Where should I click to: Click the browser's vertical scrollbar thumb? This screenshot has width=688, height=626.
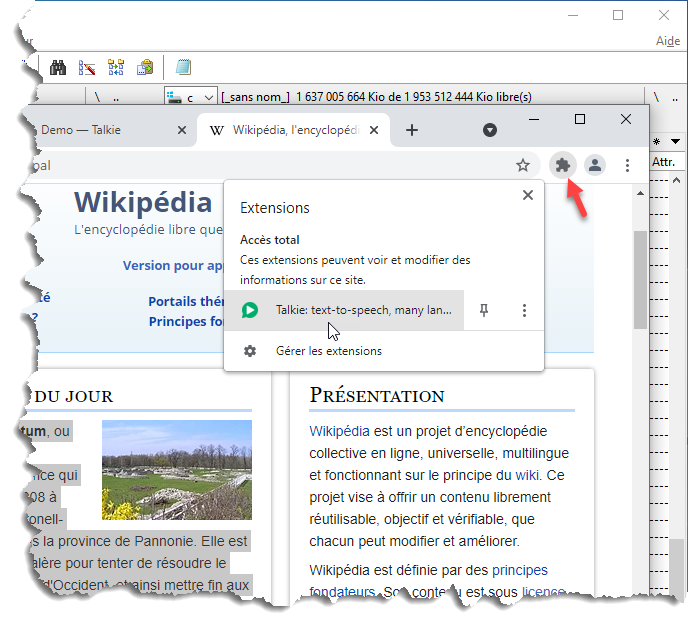pyautogui.click(x=640, y=280)
